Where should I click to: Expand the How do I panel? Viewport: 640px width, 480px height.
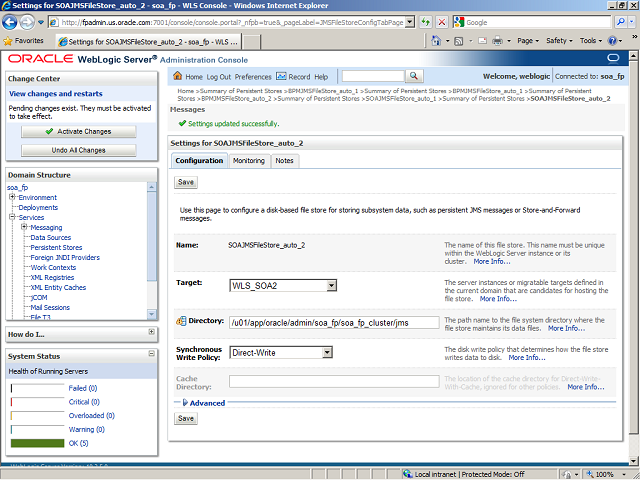click(x=151, y=333)
